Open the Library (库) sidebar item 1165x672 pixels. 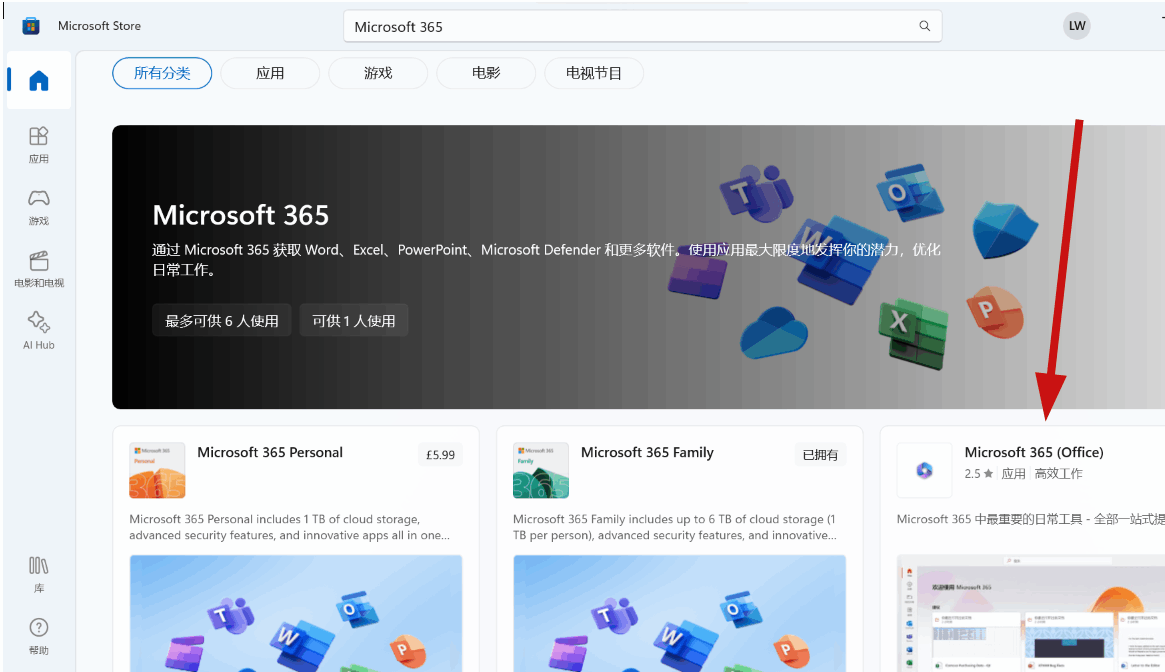[39, 575]
